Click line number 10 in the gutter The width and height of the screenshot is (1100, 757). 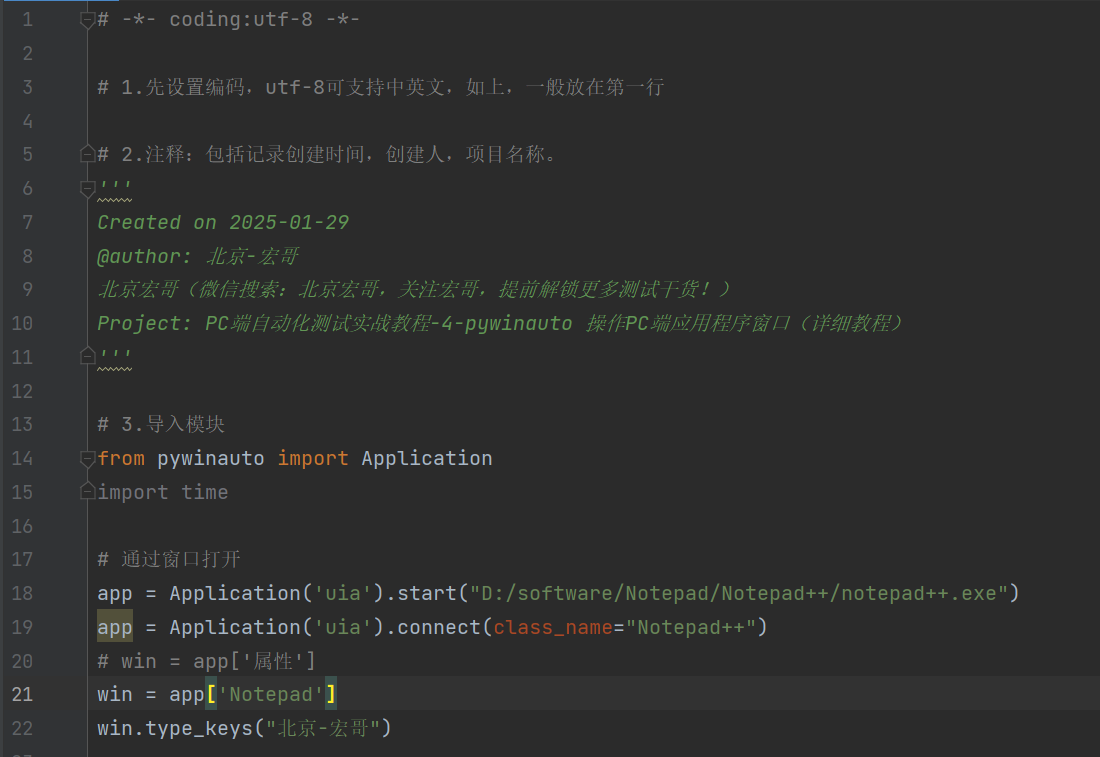click(x=22, y=323)
